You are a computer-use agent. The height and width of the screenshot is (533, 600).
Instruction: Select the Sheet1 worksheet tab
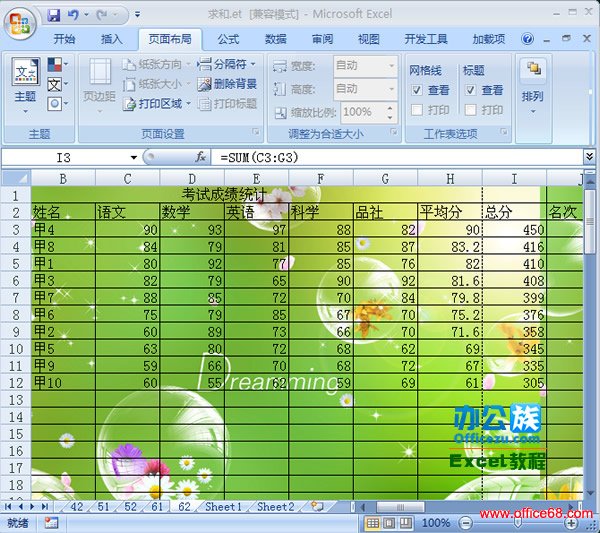coord(223,507)
